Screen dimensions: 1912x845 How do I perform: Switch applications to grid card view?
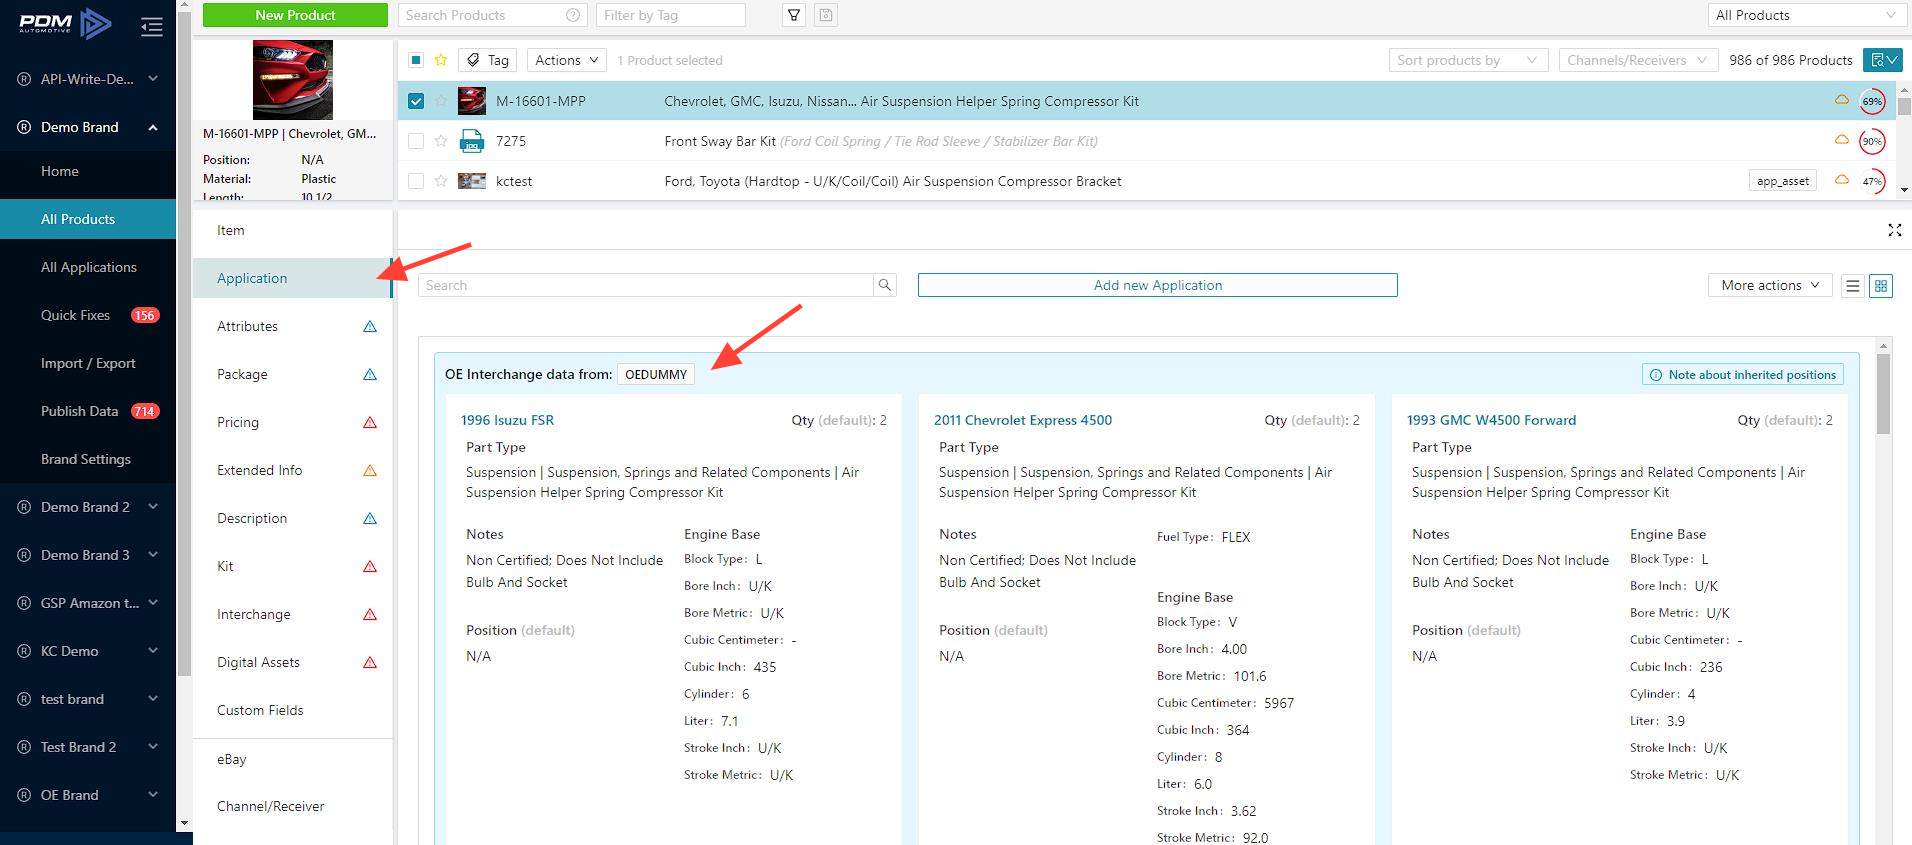tap(1881, 285)
